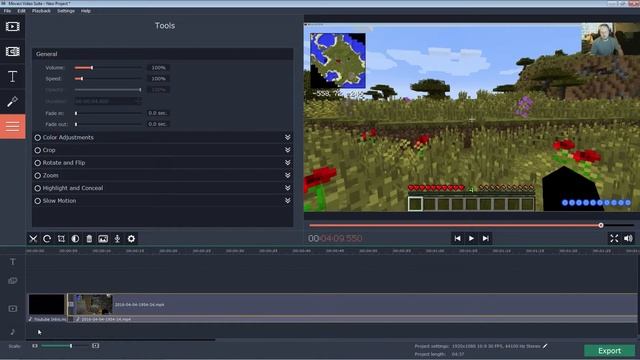Open the File menu
Viewport: 640px width, 360px height.
pyautogui.click(x=7, y=11)
